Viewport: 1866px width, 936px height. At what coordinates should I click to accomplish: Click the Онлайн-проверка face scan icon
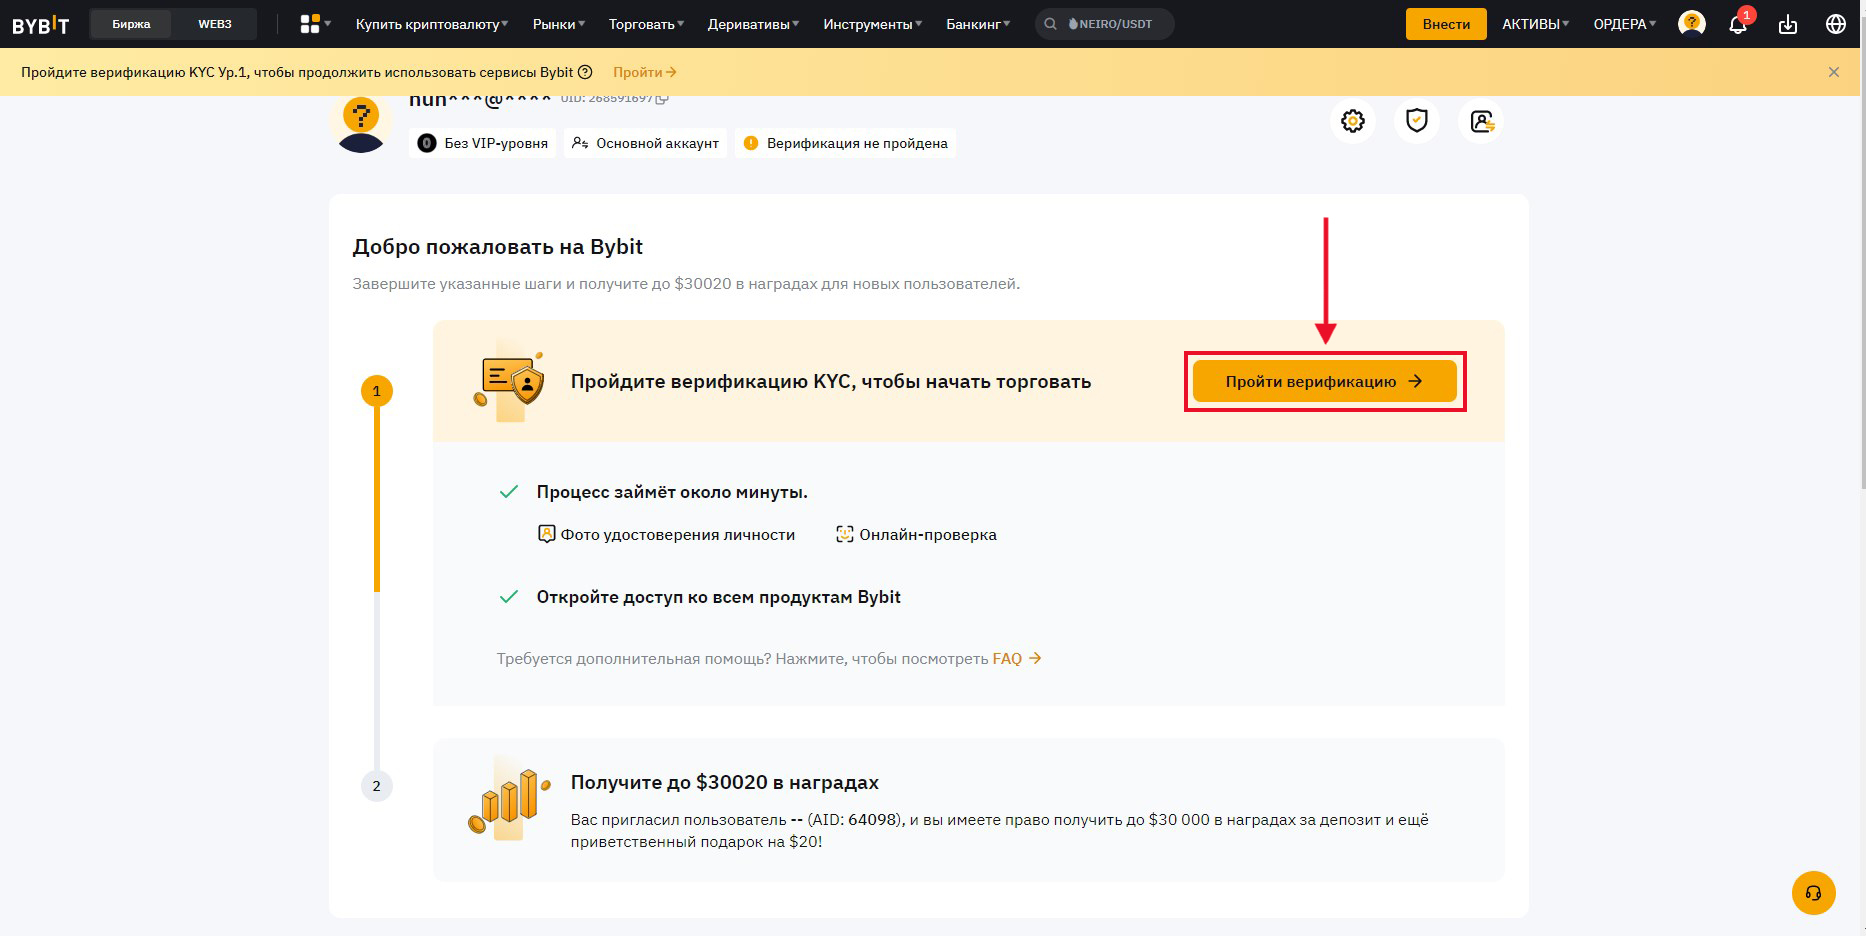[845, 534]
